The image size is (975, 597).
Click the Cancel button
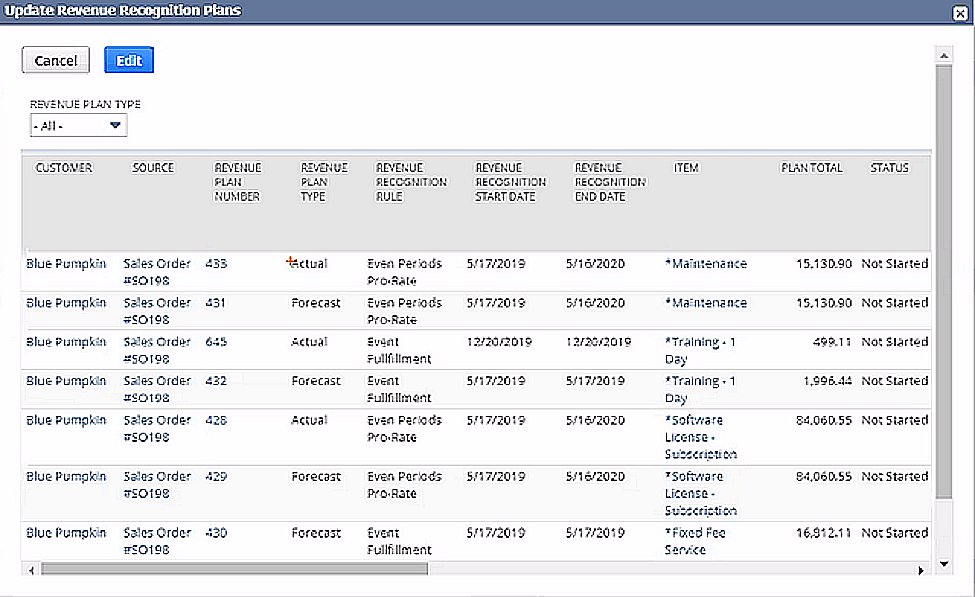(x=56, y=61)
